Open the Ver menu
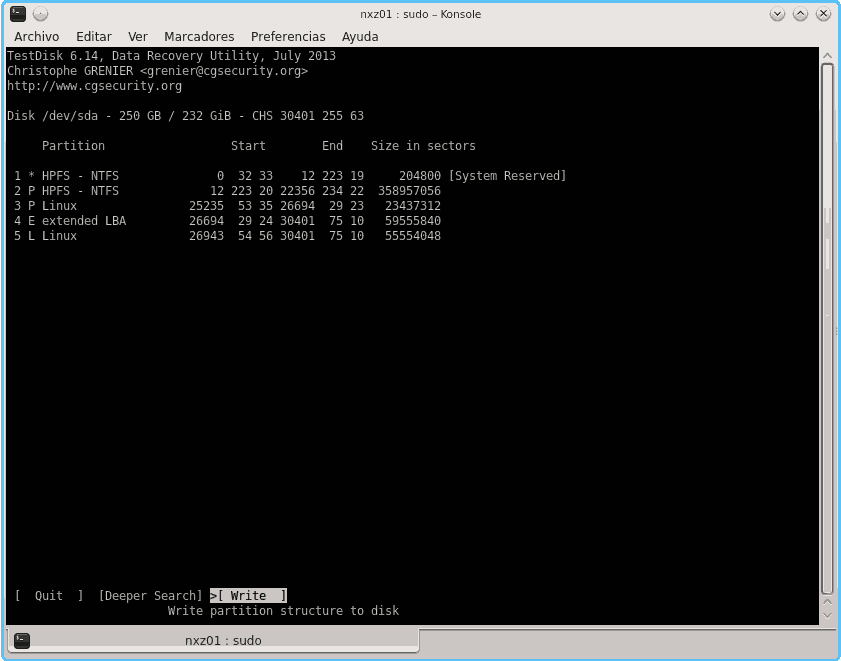Image resolution: width=841 pixels, height=661 pixels. coord(137,36)
